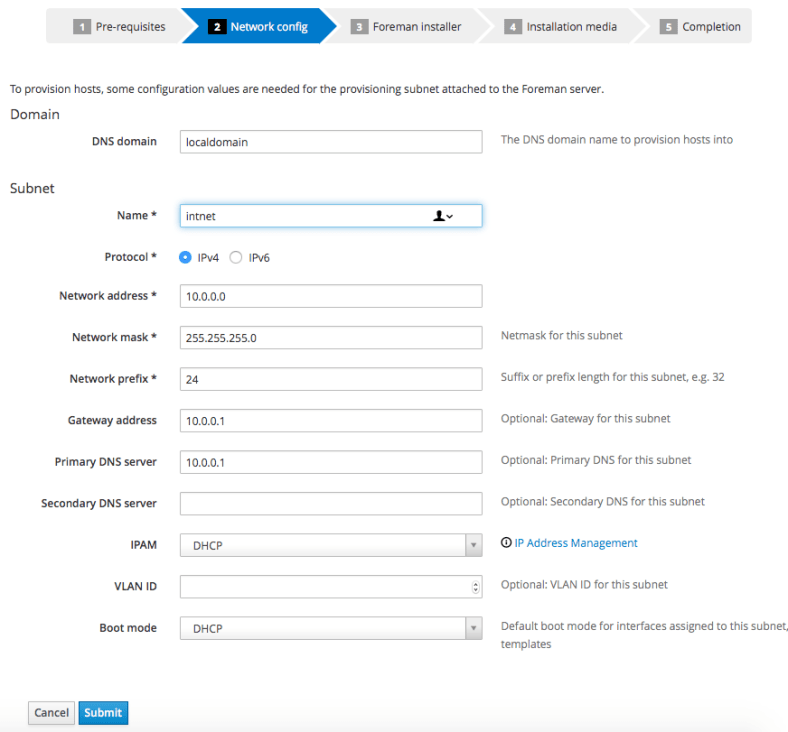This screenshot has height=732, width=788.
Task: Expand the Boot mode dropdown
Action: click(x=330, y=628)
